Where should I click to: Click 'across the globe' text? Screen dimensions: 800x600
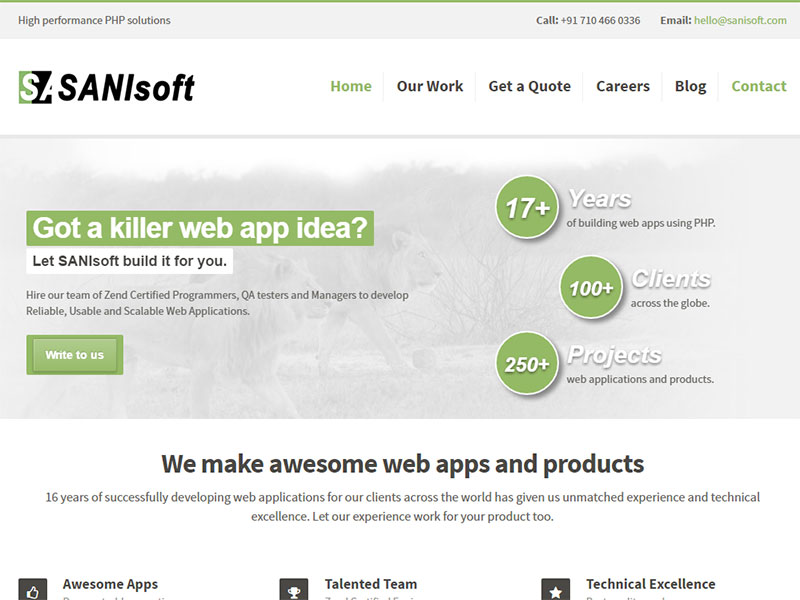point(670,303)
